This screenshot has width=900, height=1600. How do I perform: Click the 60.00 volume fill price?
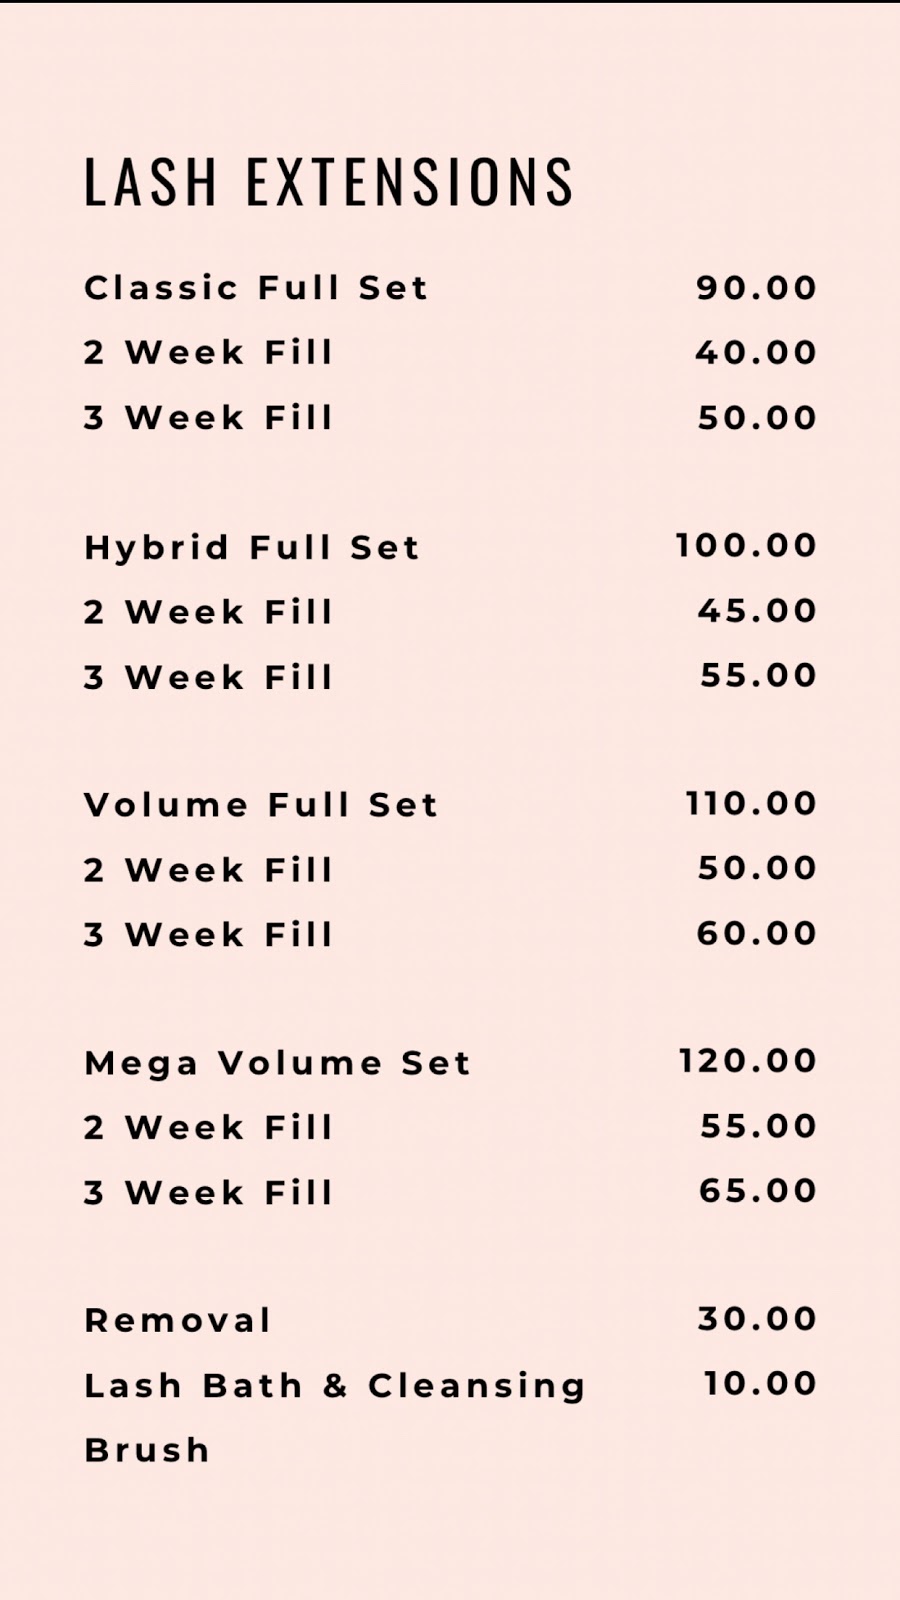click(x=757, y=934)
